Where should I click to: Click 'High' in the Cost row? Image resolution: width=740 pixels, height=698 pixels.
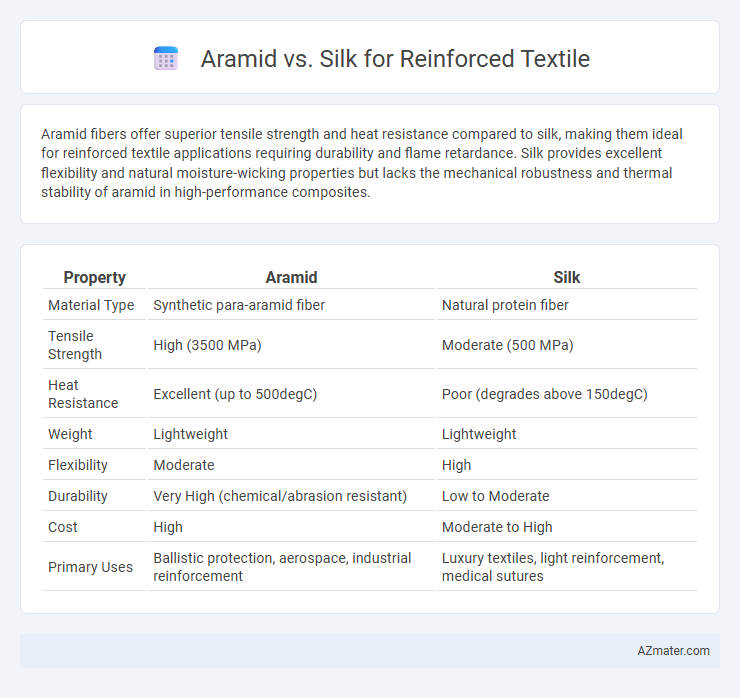(x=168, y=528)
